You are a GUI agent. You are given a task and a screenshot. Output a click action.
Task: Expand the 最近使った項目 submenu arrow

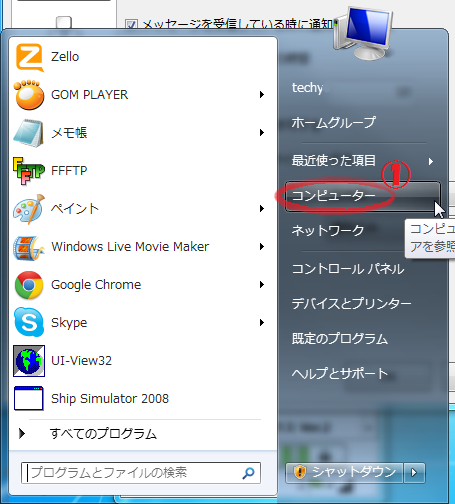pos(431,162)
